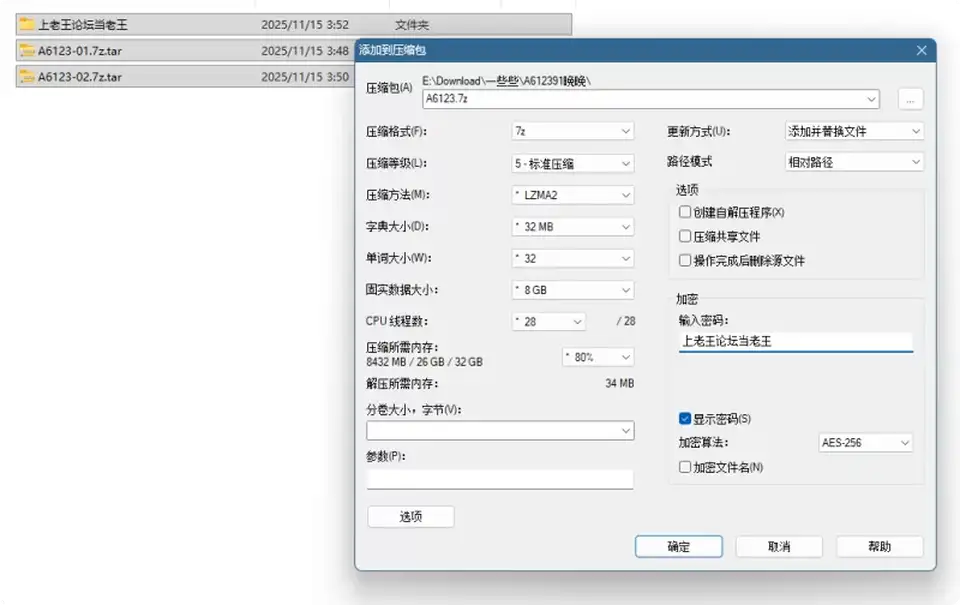
Task: Open 帮助 help button
Action: point(879,547)
